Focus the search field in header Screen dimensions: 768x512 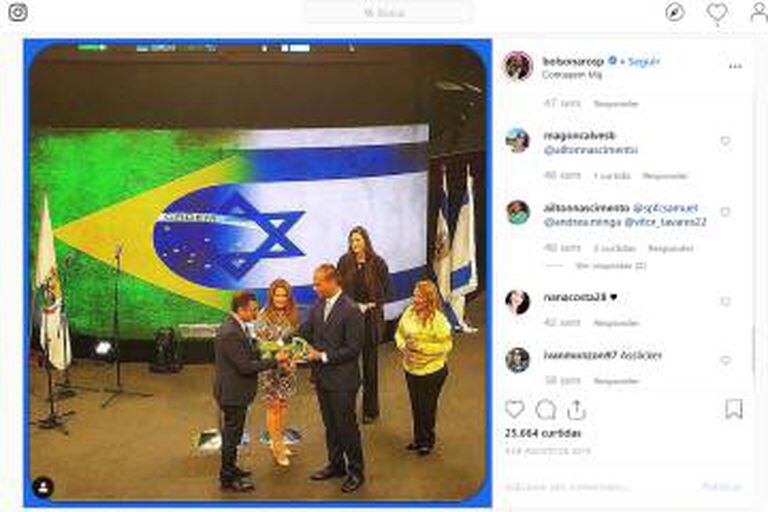389,12
